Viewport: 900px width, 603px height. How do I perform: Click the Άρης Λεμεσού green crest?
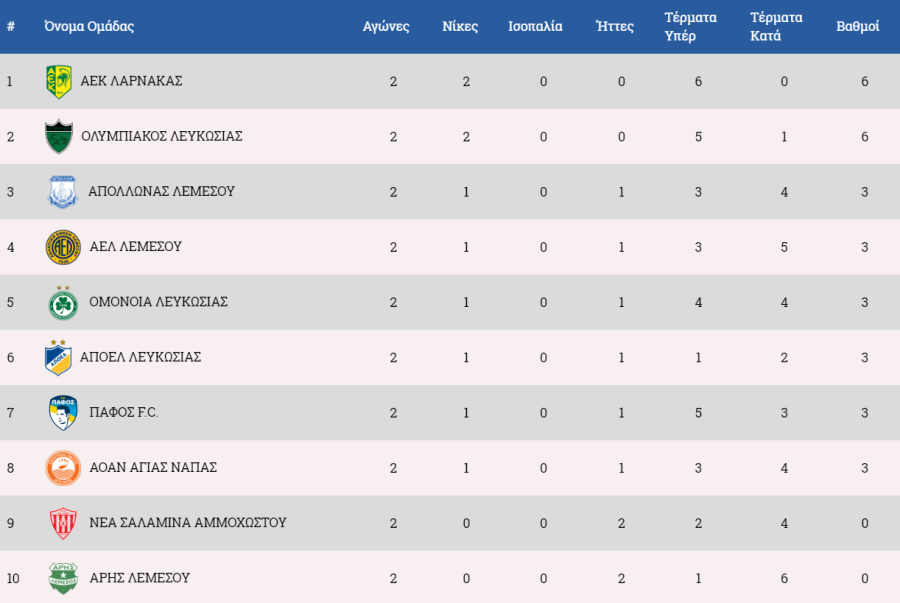(x=63, y=578)
